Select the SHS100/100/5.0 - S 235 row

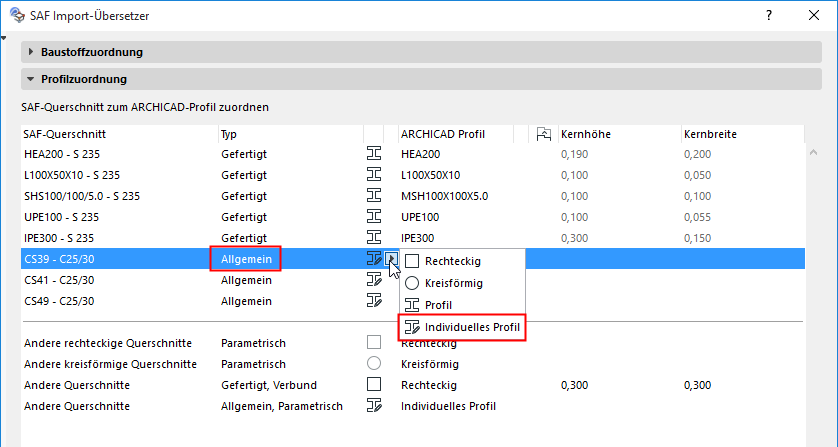coord(413,196)
